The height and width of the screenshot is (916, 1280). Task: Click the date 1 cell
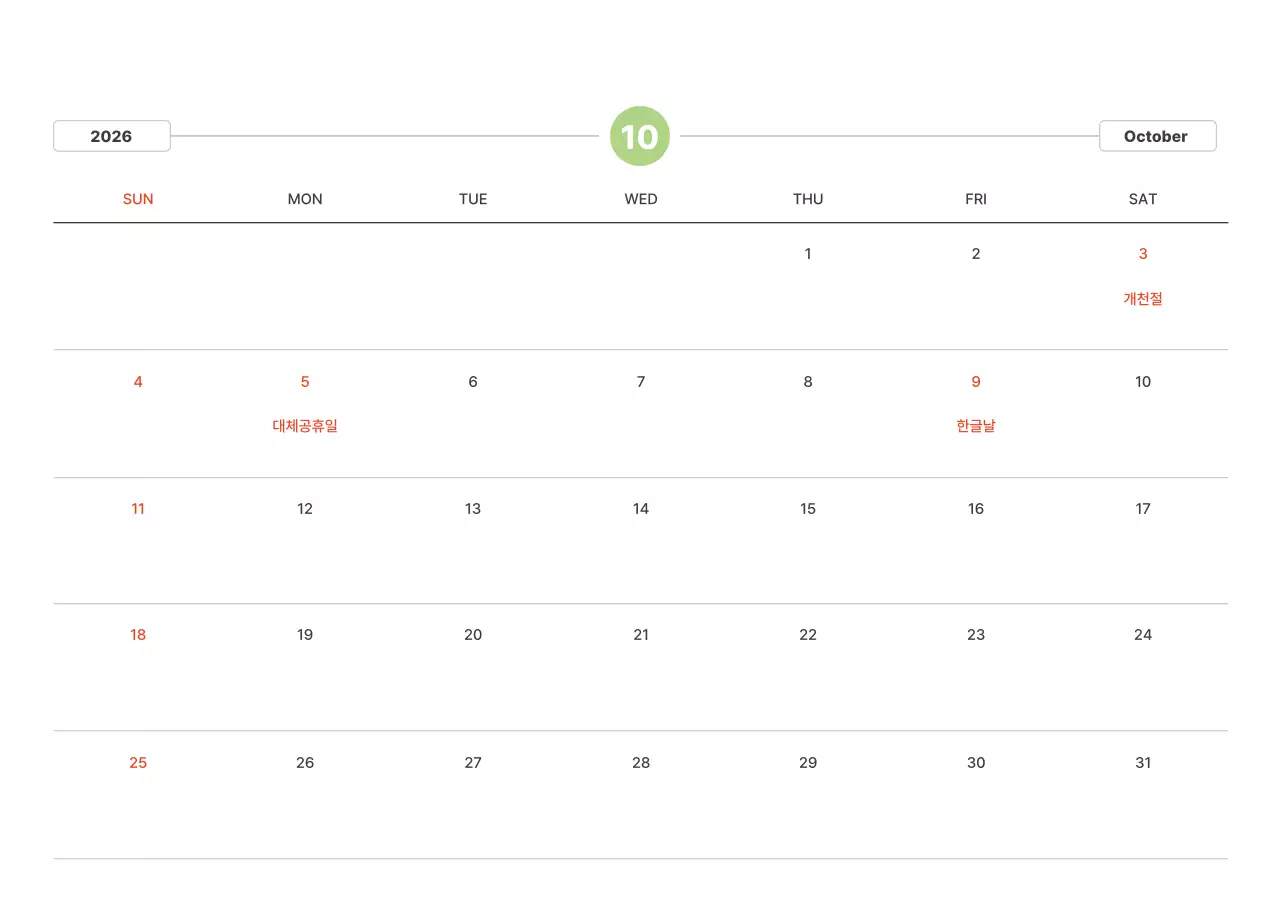pyautogui.click(x=808, y=254)
